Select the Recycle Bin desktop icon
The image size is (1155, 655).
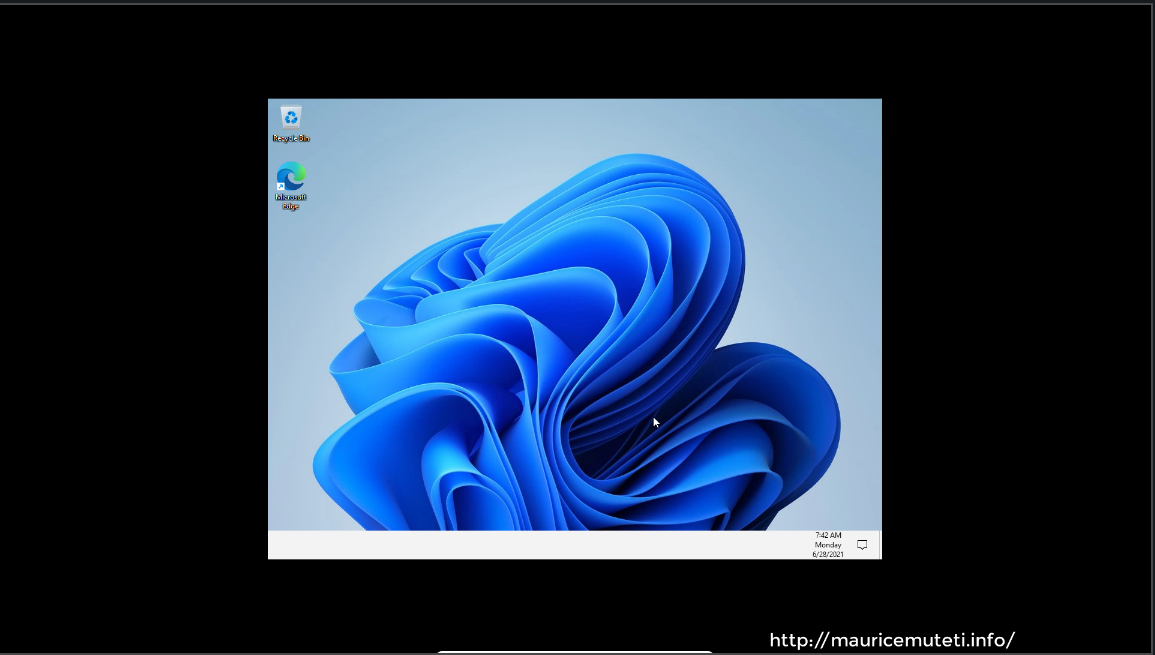pyautogui.click(x=291, y=124)
